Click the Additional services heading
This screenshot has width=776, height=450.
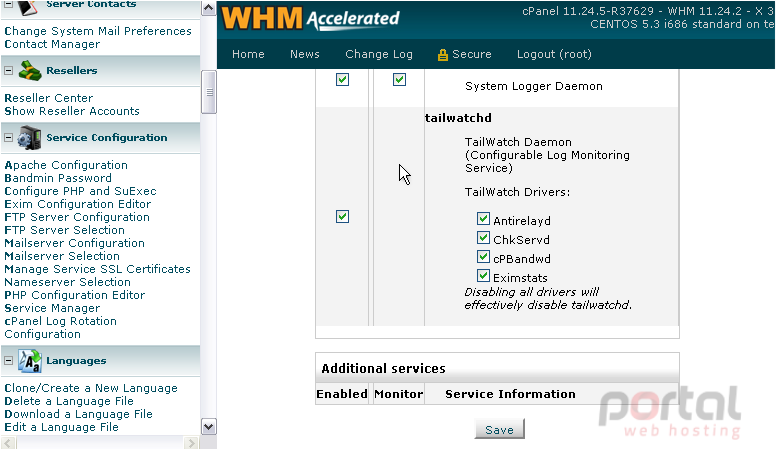click(384, 369)
